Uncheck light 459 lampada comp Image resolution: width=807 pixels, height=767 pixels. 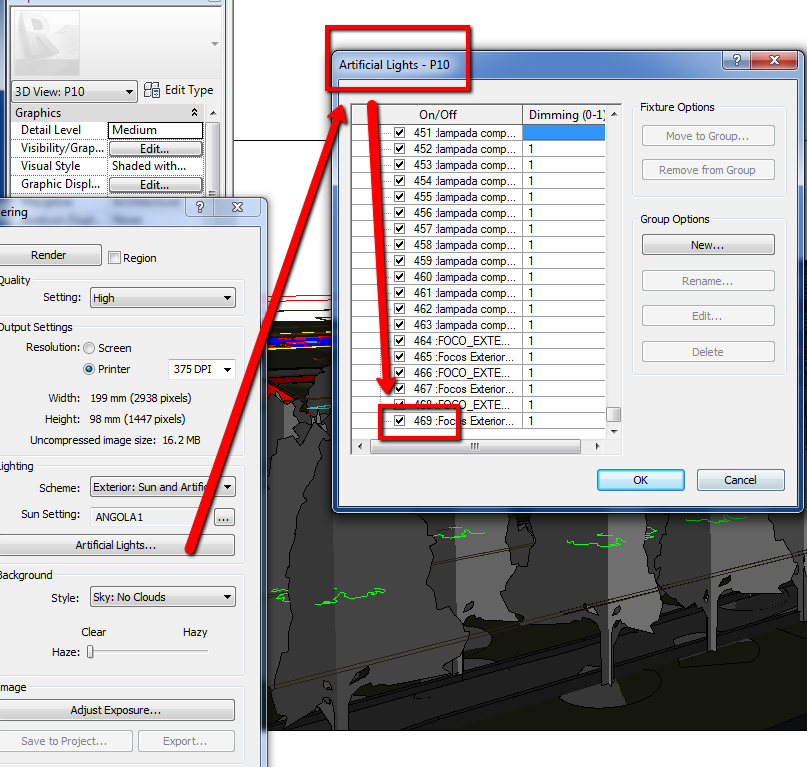(399, 260)
